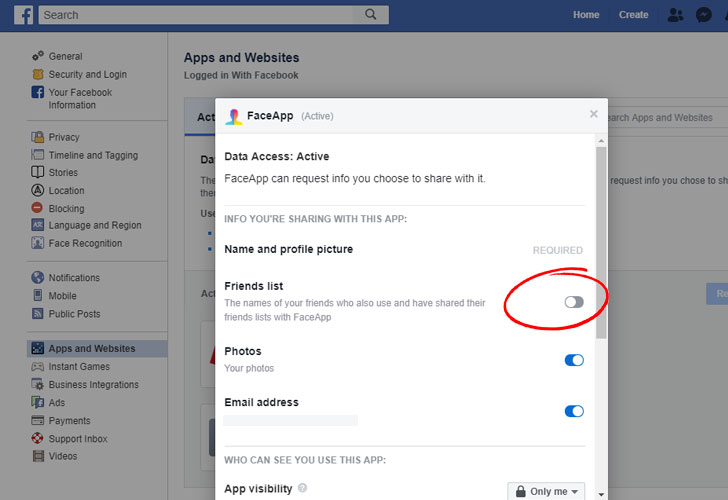This screenshot has height=500, width=728.
Task: Click Search Apps and Websites field
Action: tap(667, 117)
